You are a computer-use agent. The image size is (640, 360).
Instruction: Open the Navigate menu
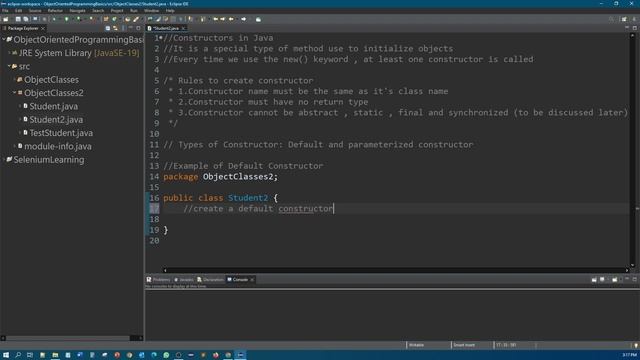(x=77, y=11)
